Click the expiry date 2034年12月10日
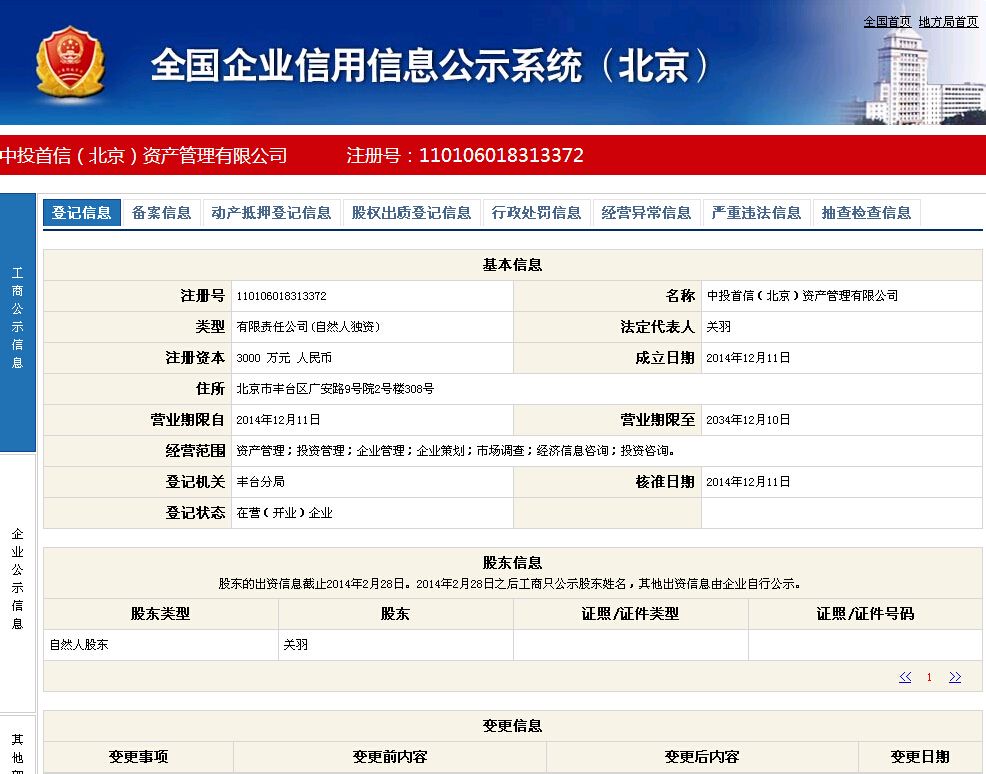Image resolution: width=986 pixels, height=774 pixels. 748,419
